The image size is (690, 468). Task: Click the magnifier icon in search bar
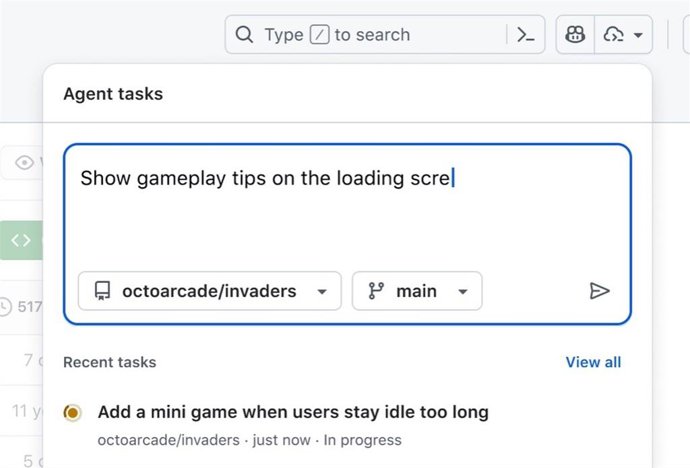(x=244, y=35)
